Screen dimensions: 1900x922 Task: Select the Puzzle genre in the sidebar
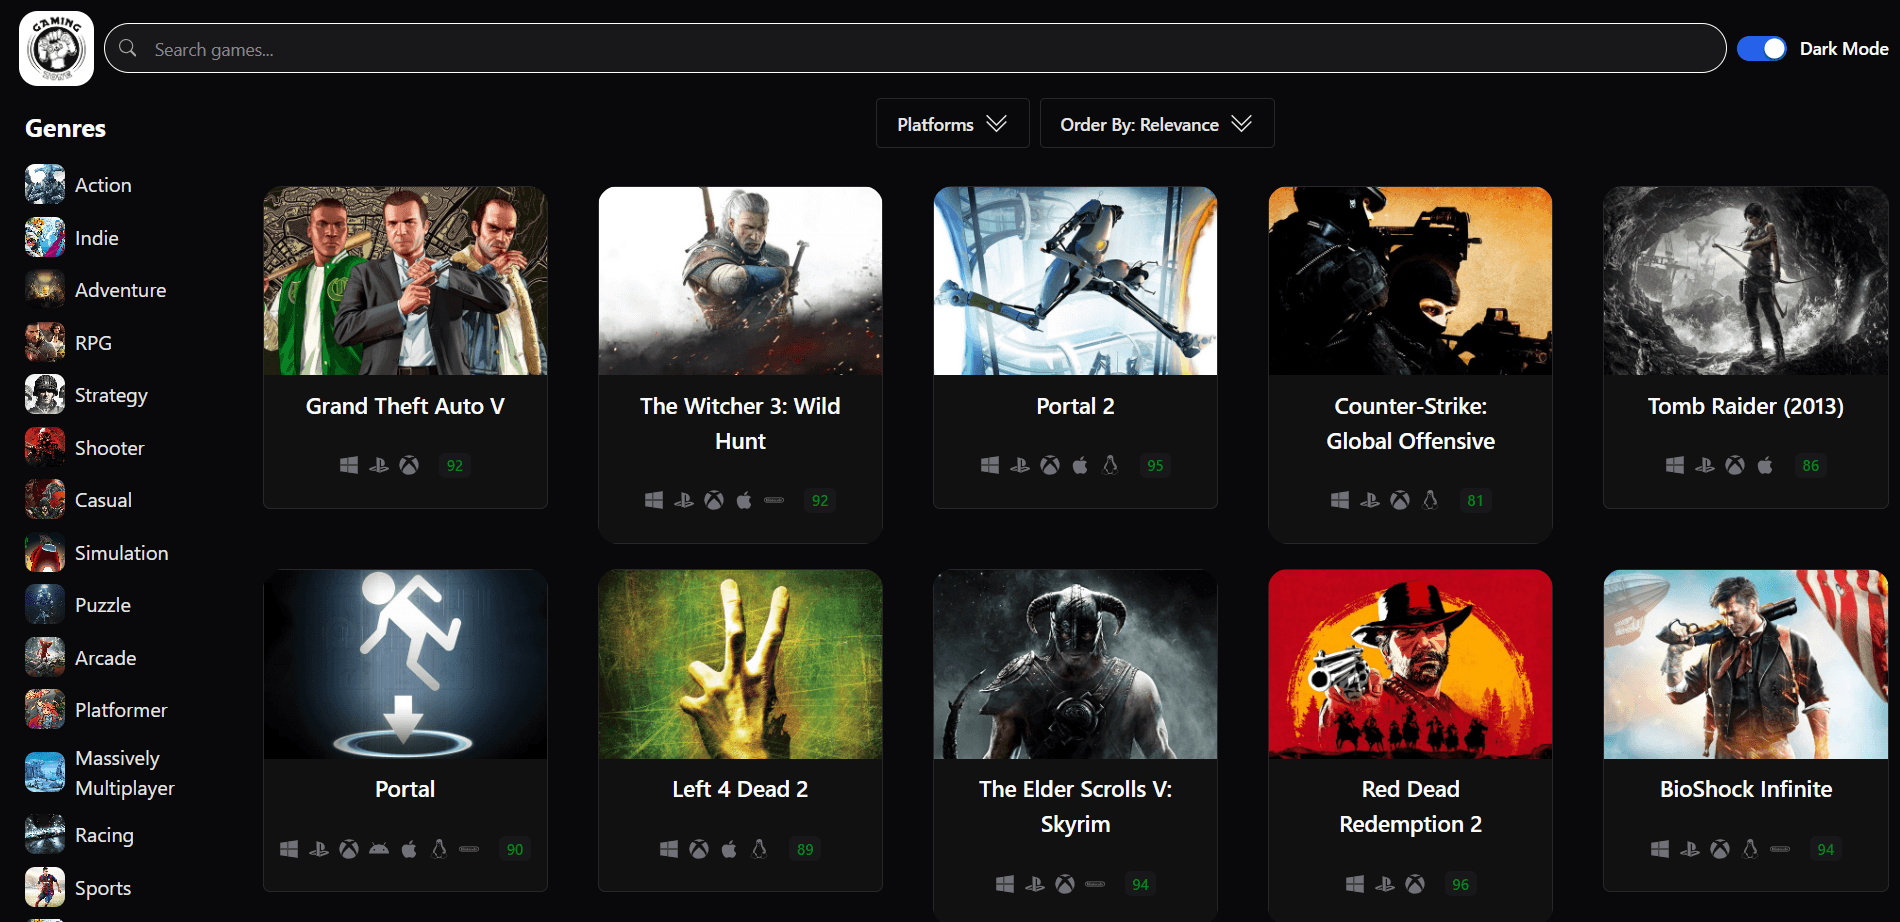(102, 604)
